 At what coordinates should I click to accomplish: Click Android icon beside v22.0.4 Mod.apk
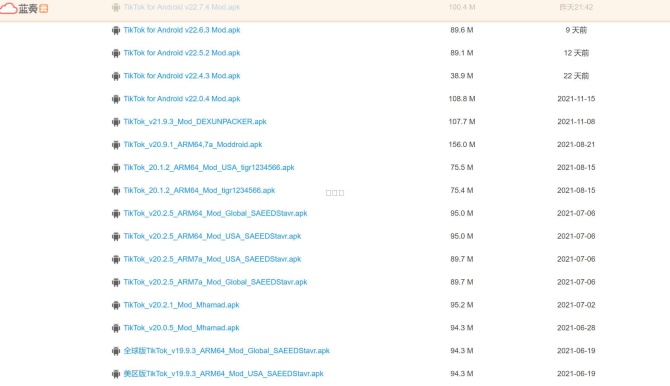pyautogui.click(x=116, y=99)
